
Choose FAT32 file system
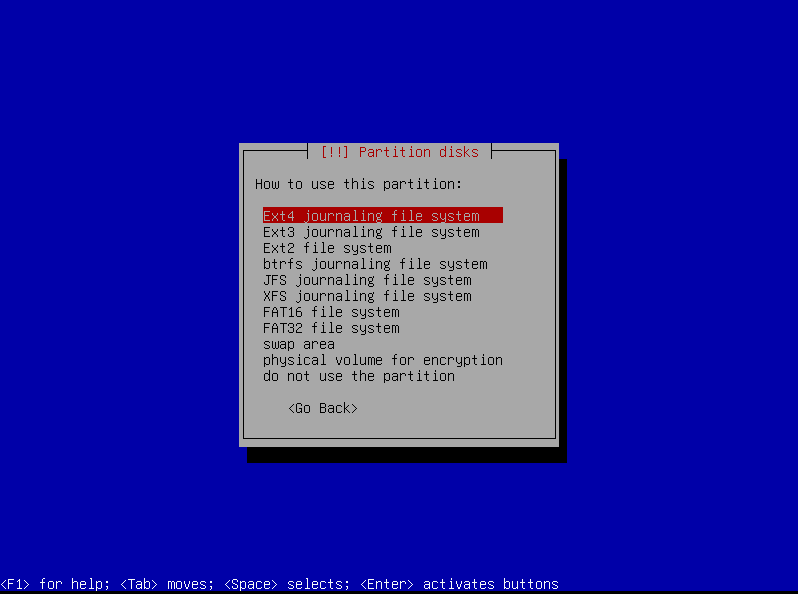331,328
